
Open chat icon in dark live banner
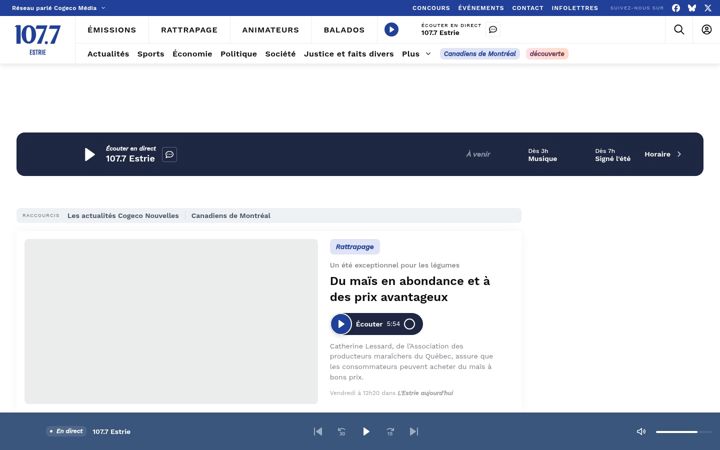click(169, 154)
